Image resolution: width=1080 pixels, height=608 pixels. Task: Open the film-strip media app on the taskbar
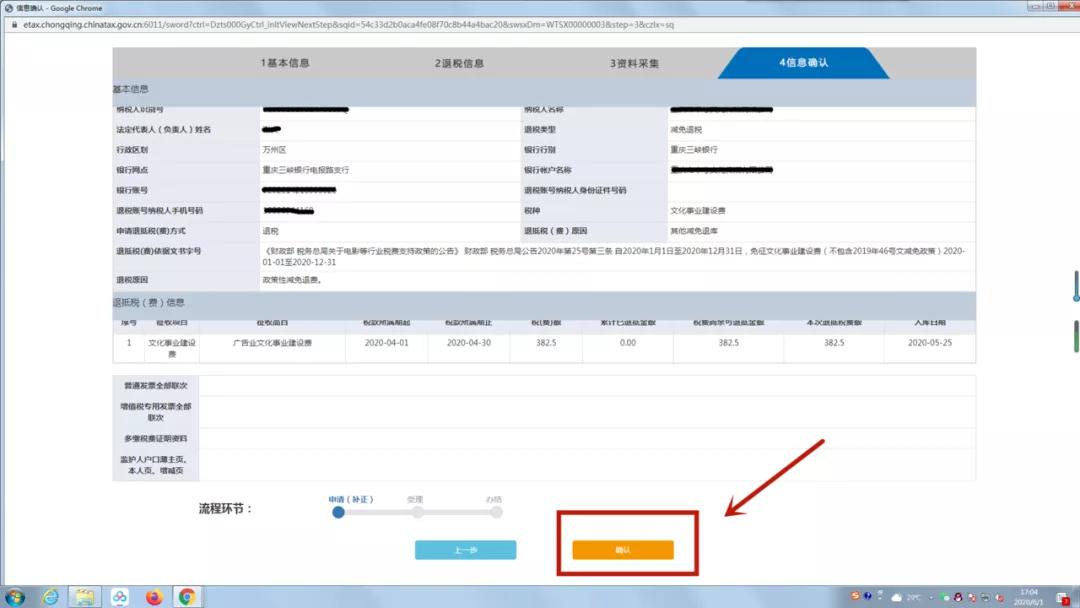click(86, 598)
